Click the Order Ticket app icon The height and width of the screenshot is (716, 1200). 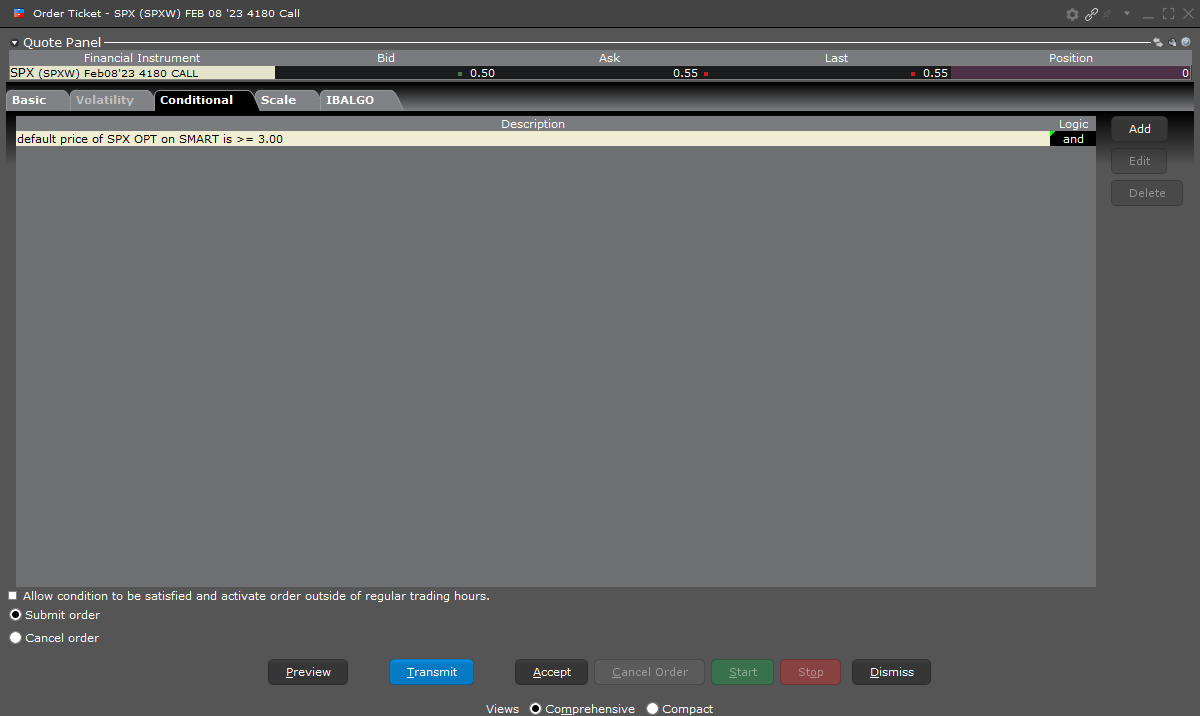click(19, 13)
